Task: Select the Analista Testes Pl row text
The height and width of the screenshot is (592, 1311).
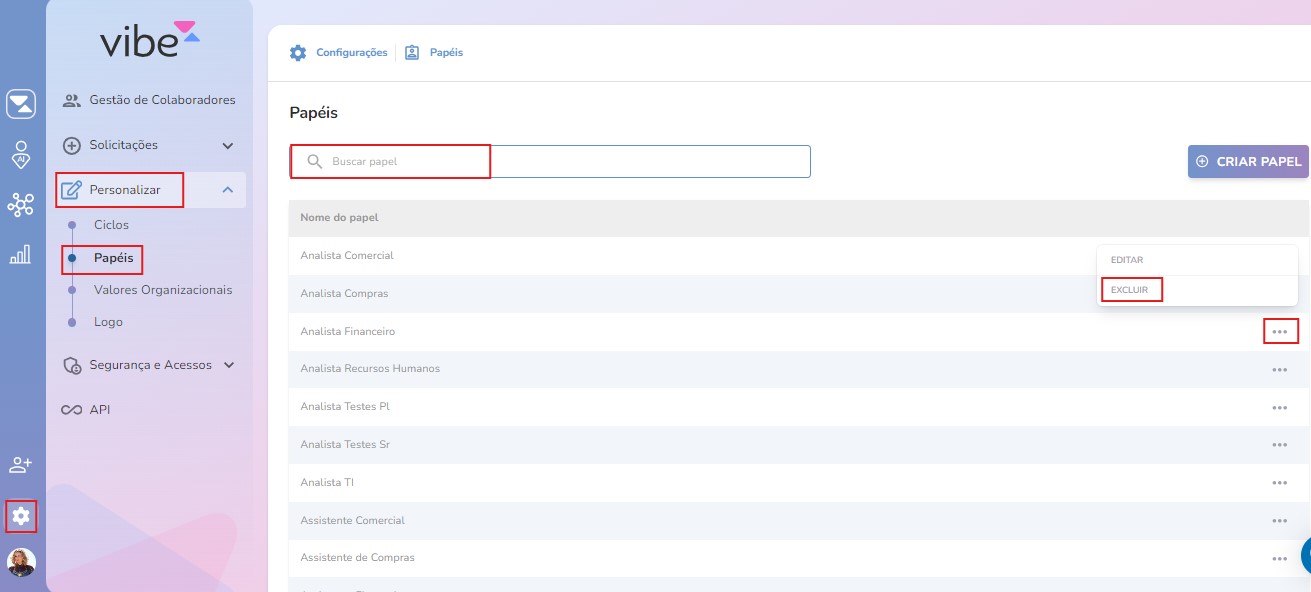Action: [345, 407]
